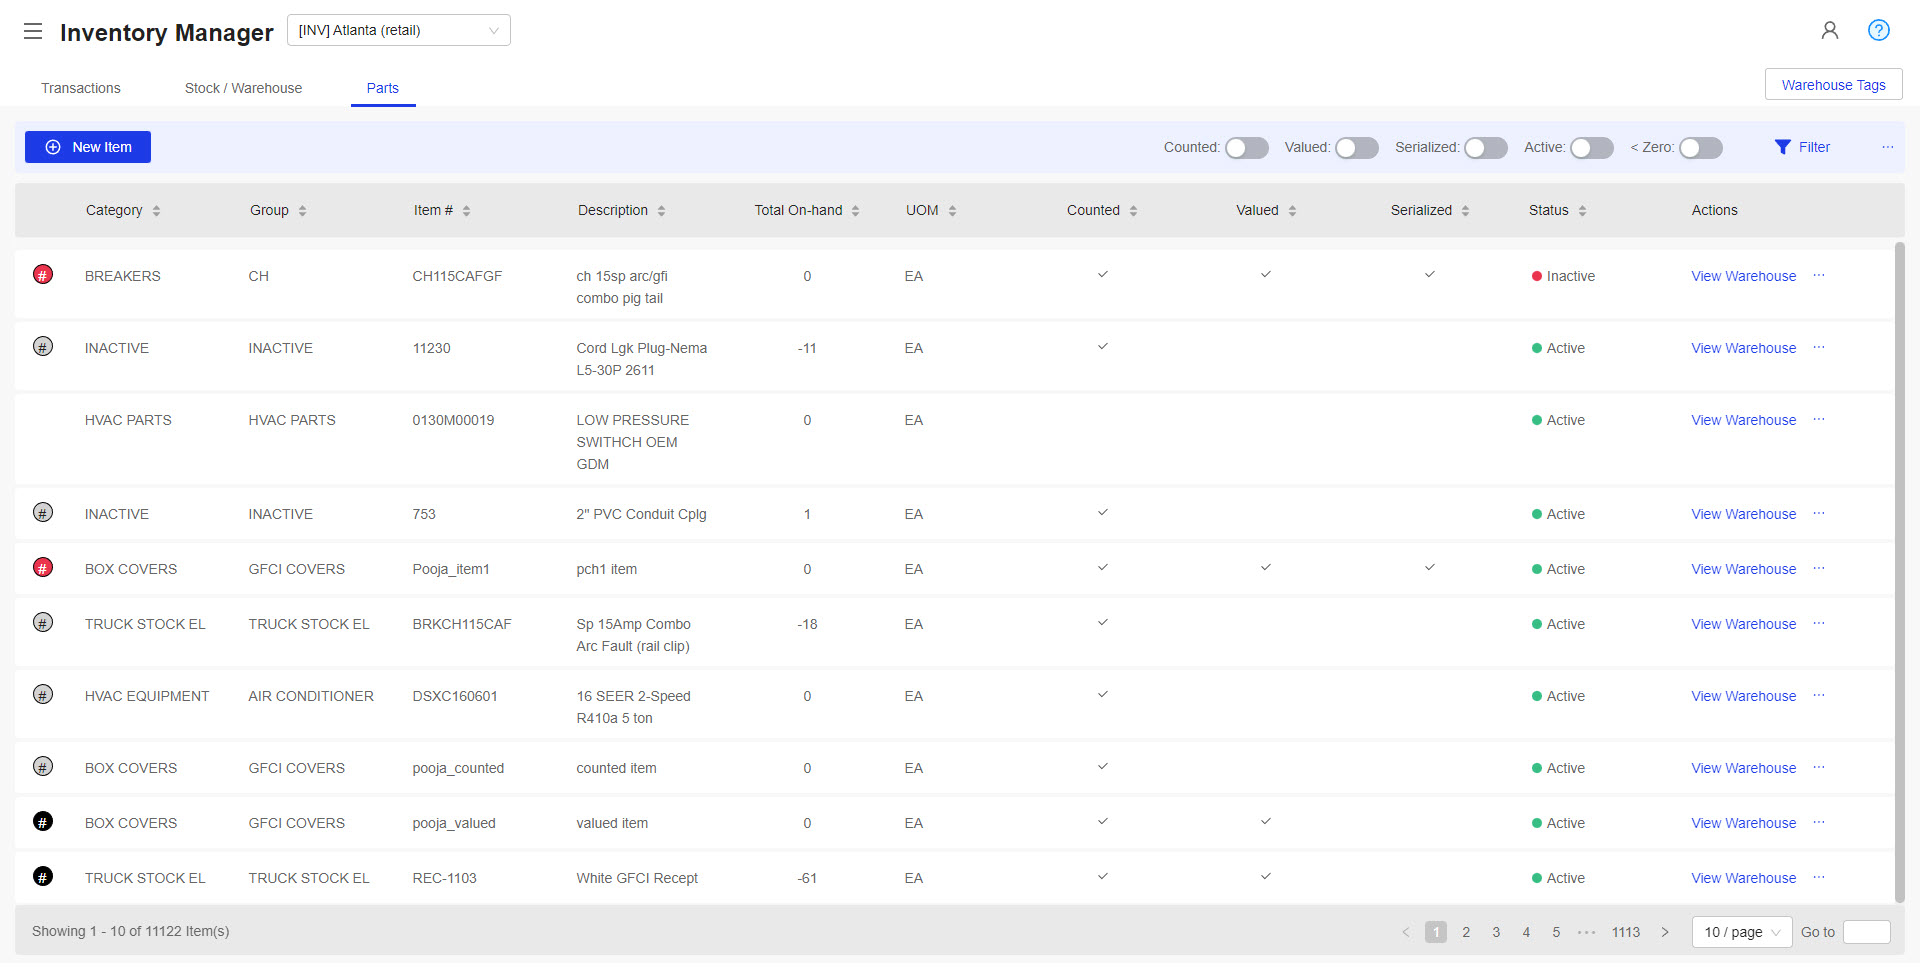
Task: Open the user account icon
Action: [x=1830, y=30]
